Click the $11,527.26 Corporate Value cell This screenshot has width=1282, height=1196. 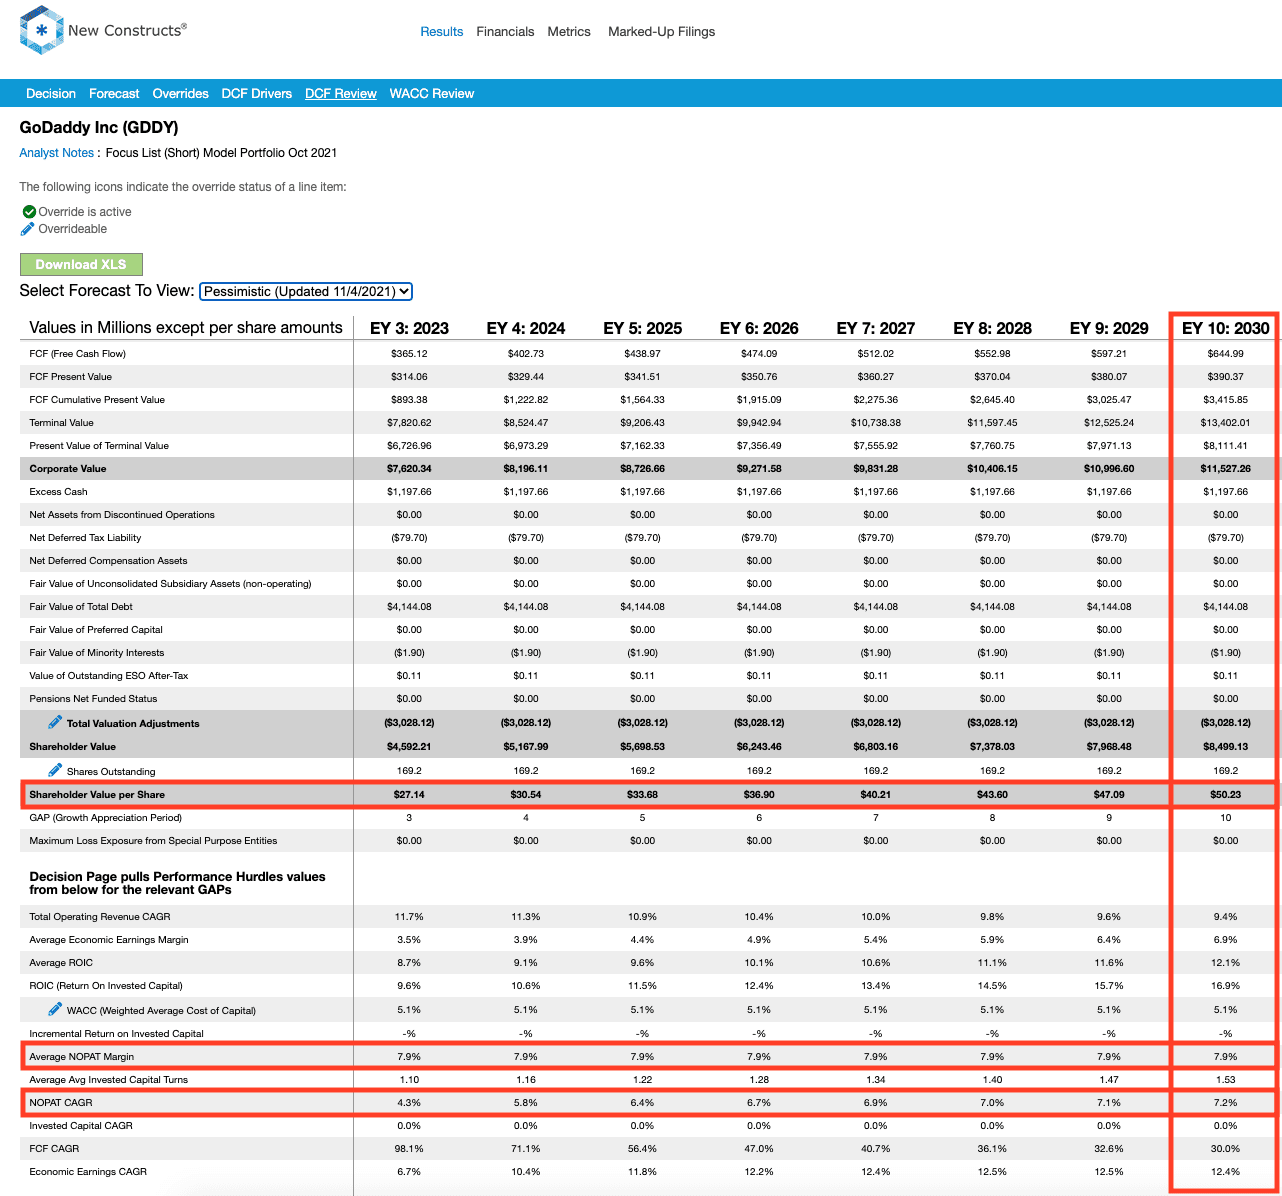point(1226,469)
